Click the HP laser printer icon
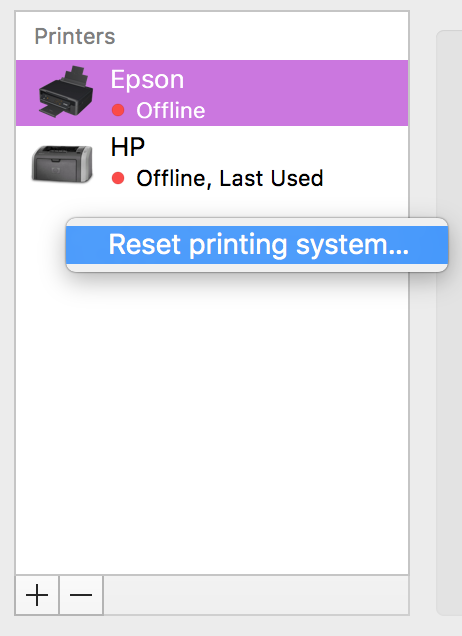The image size is (462, 636). point(62,163)
